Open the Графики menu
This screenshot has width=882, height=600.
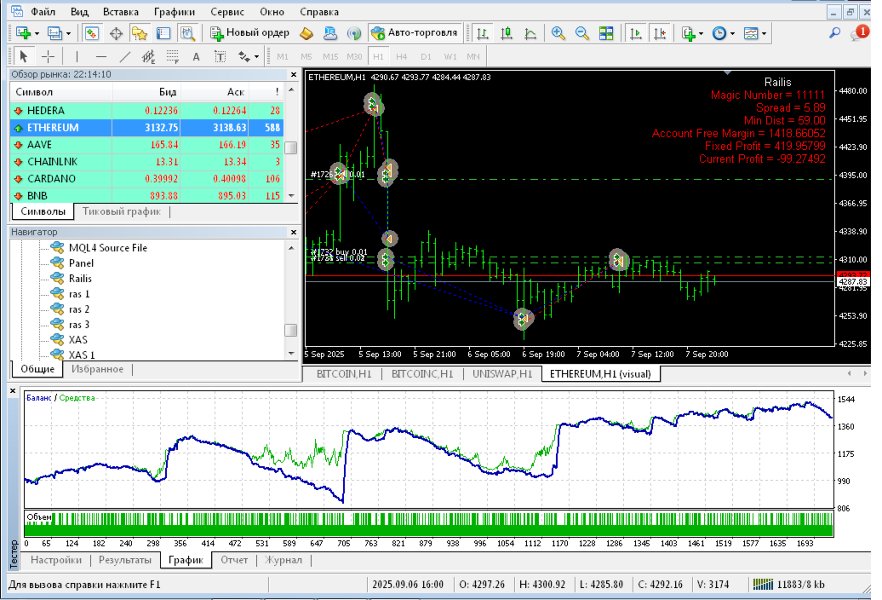[175, 12]
